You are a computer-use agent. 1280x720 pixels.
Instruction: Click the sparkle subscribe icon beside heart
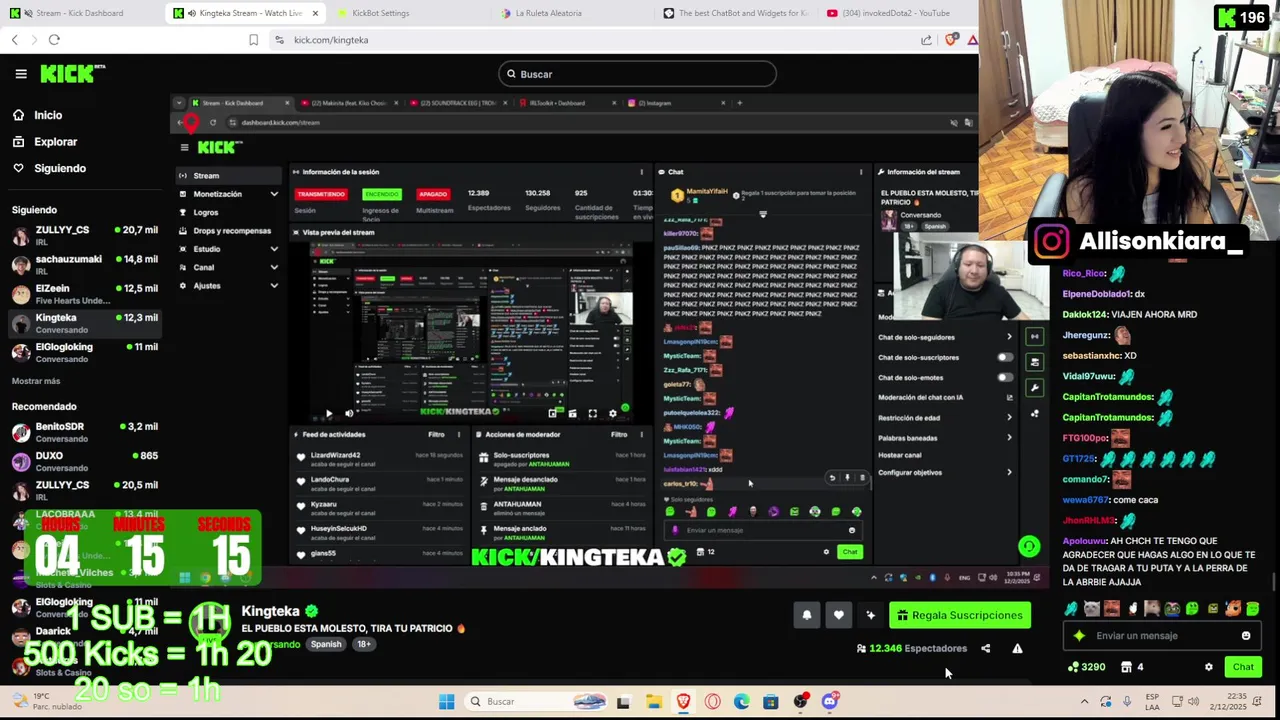click(870, 615)
